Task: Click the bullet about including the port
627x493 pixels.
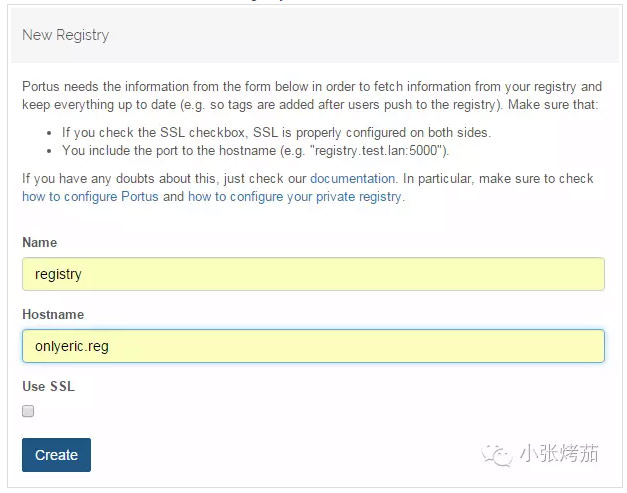Action: 256,151
